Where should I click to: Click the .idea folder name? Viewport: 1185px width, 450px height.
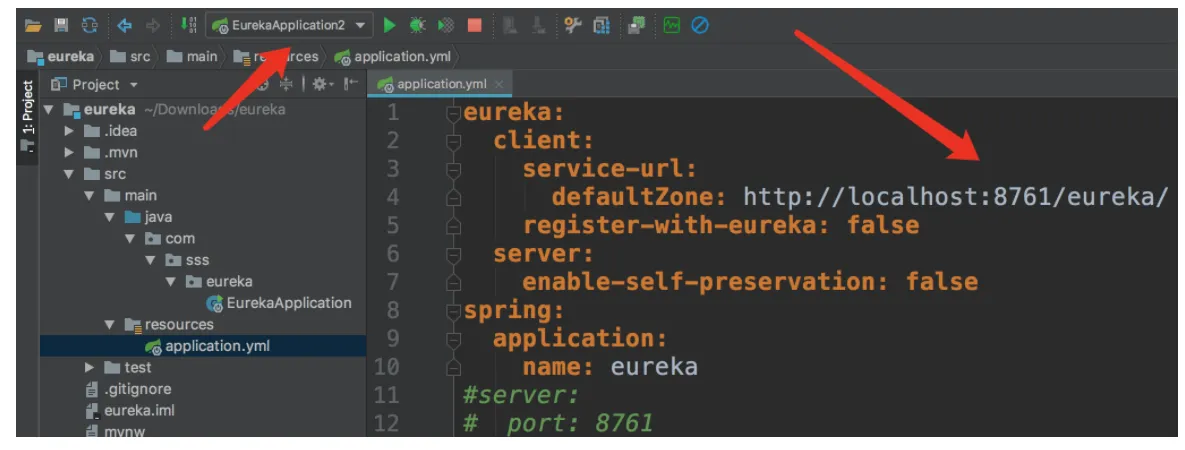121,132
